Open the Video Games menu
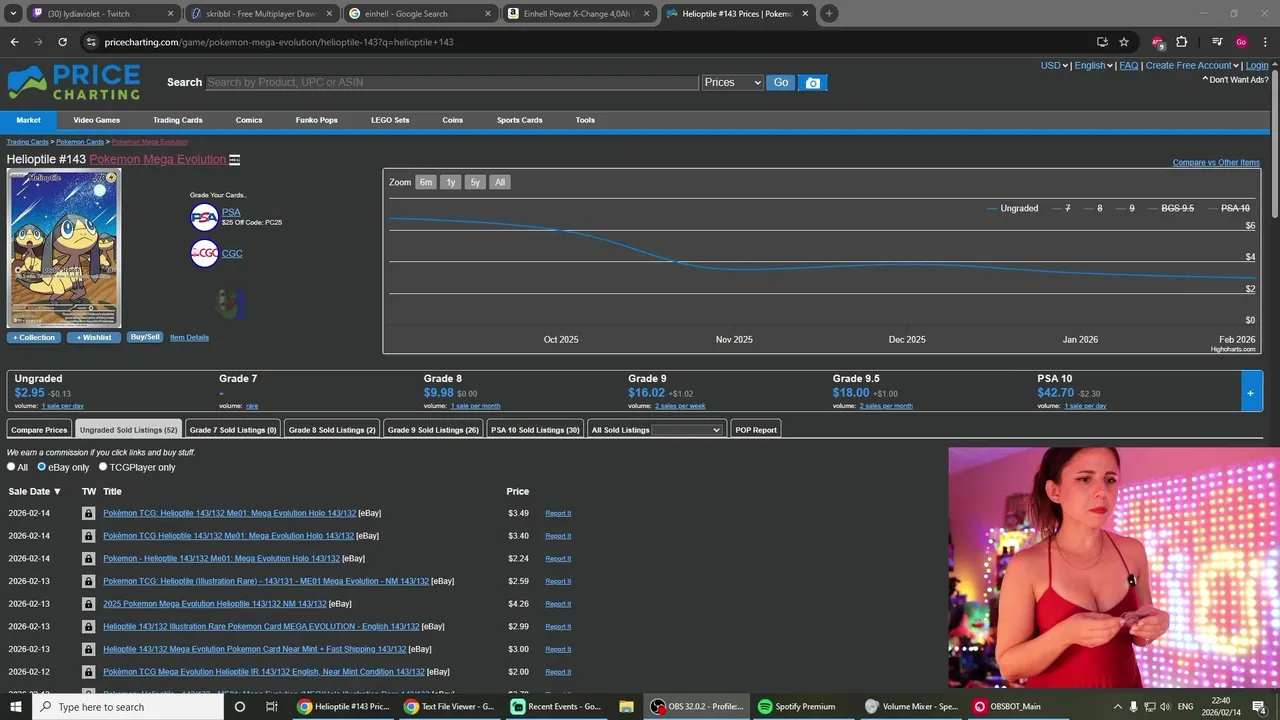Image resolution: width=1280 pixels, height=720 pixels. pyautogui.click(x=96, y=120)
